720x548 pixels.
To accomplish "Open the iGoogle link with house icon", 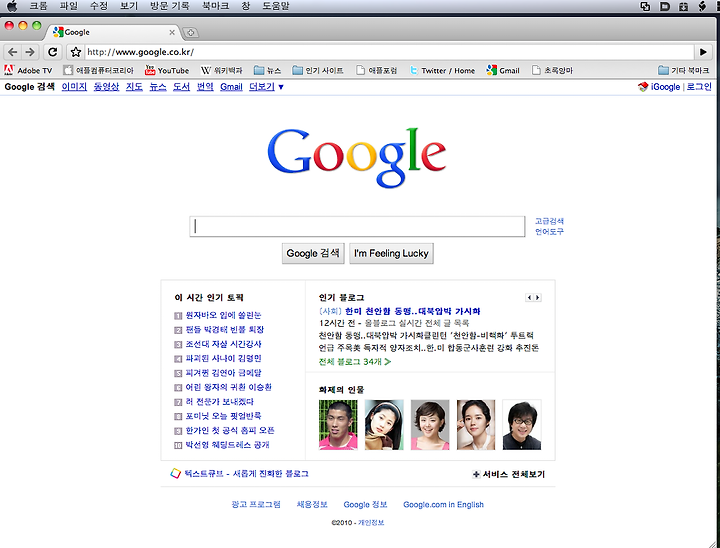I will click(659, 87).
